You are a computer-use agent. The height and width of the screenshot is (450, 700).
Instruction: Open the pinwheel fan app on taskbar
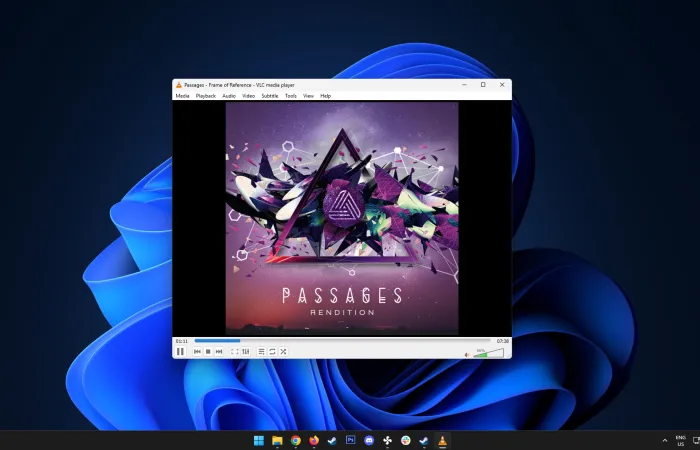click(x=387, y=441)
